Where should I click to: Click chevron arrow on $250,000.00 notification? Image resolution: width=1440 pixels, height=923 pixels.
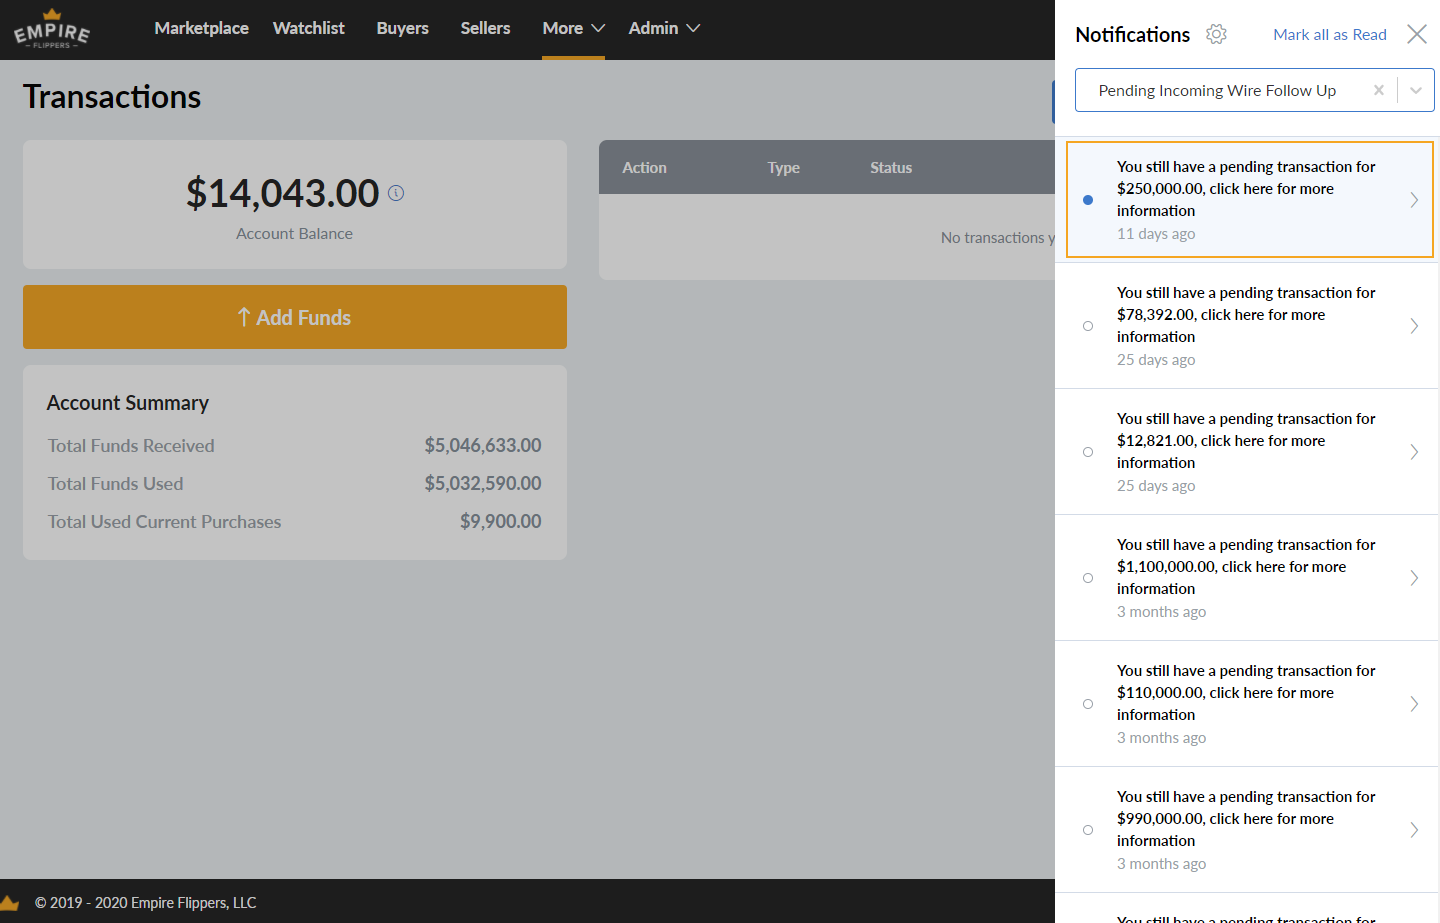[1414, 200]
